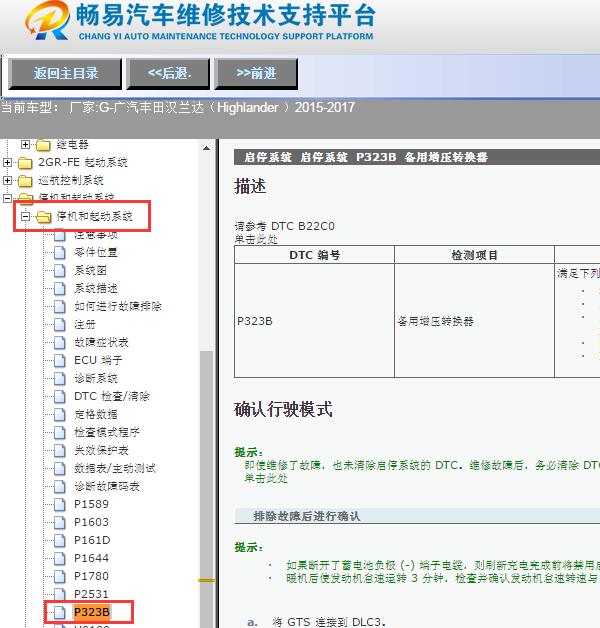The width and height of the screenshot is (600, 628).
Task: Expand the 继电器 folder node
Action: 25,144
